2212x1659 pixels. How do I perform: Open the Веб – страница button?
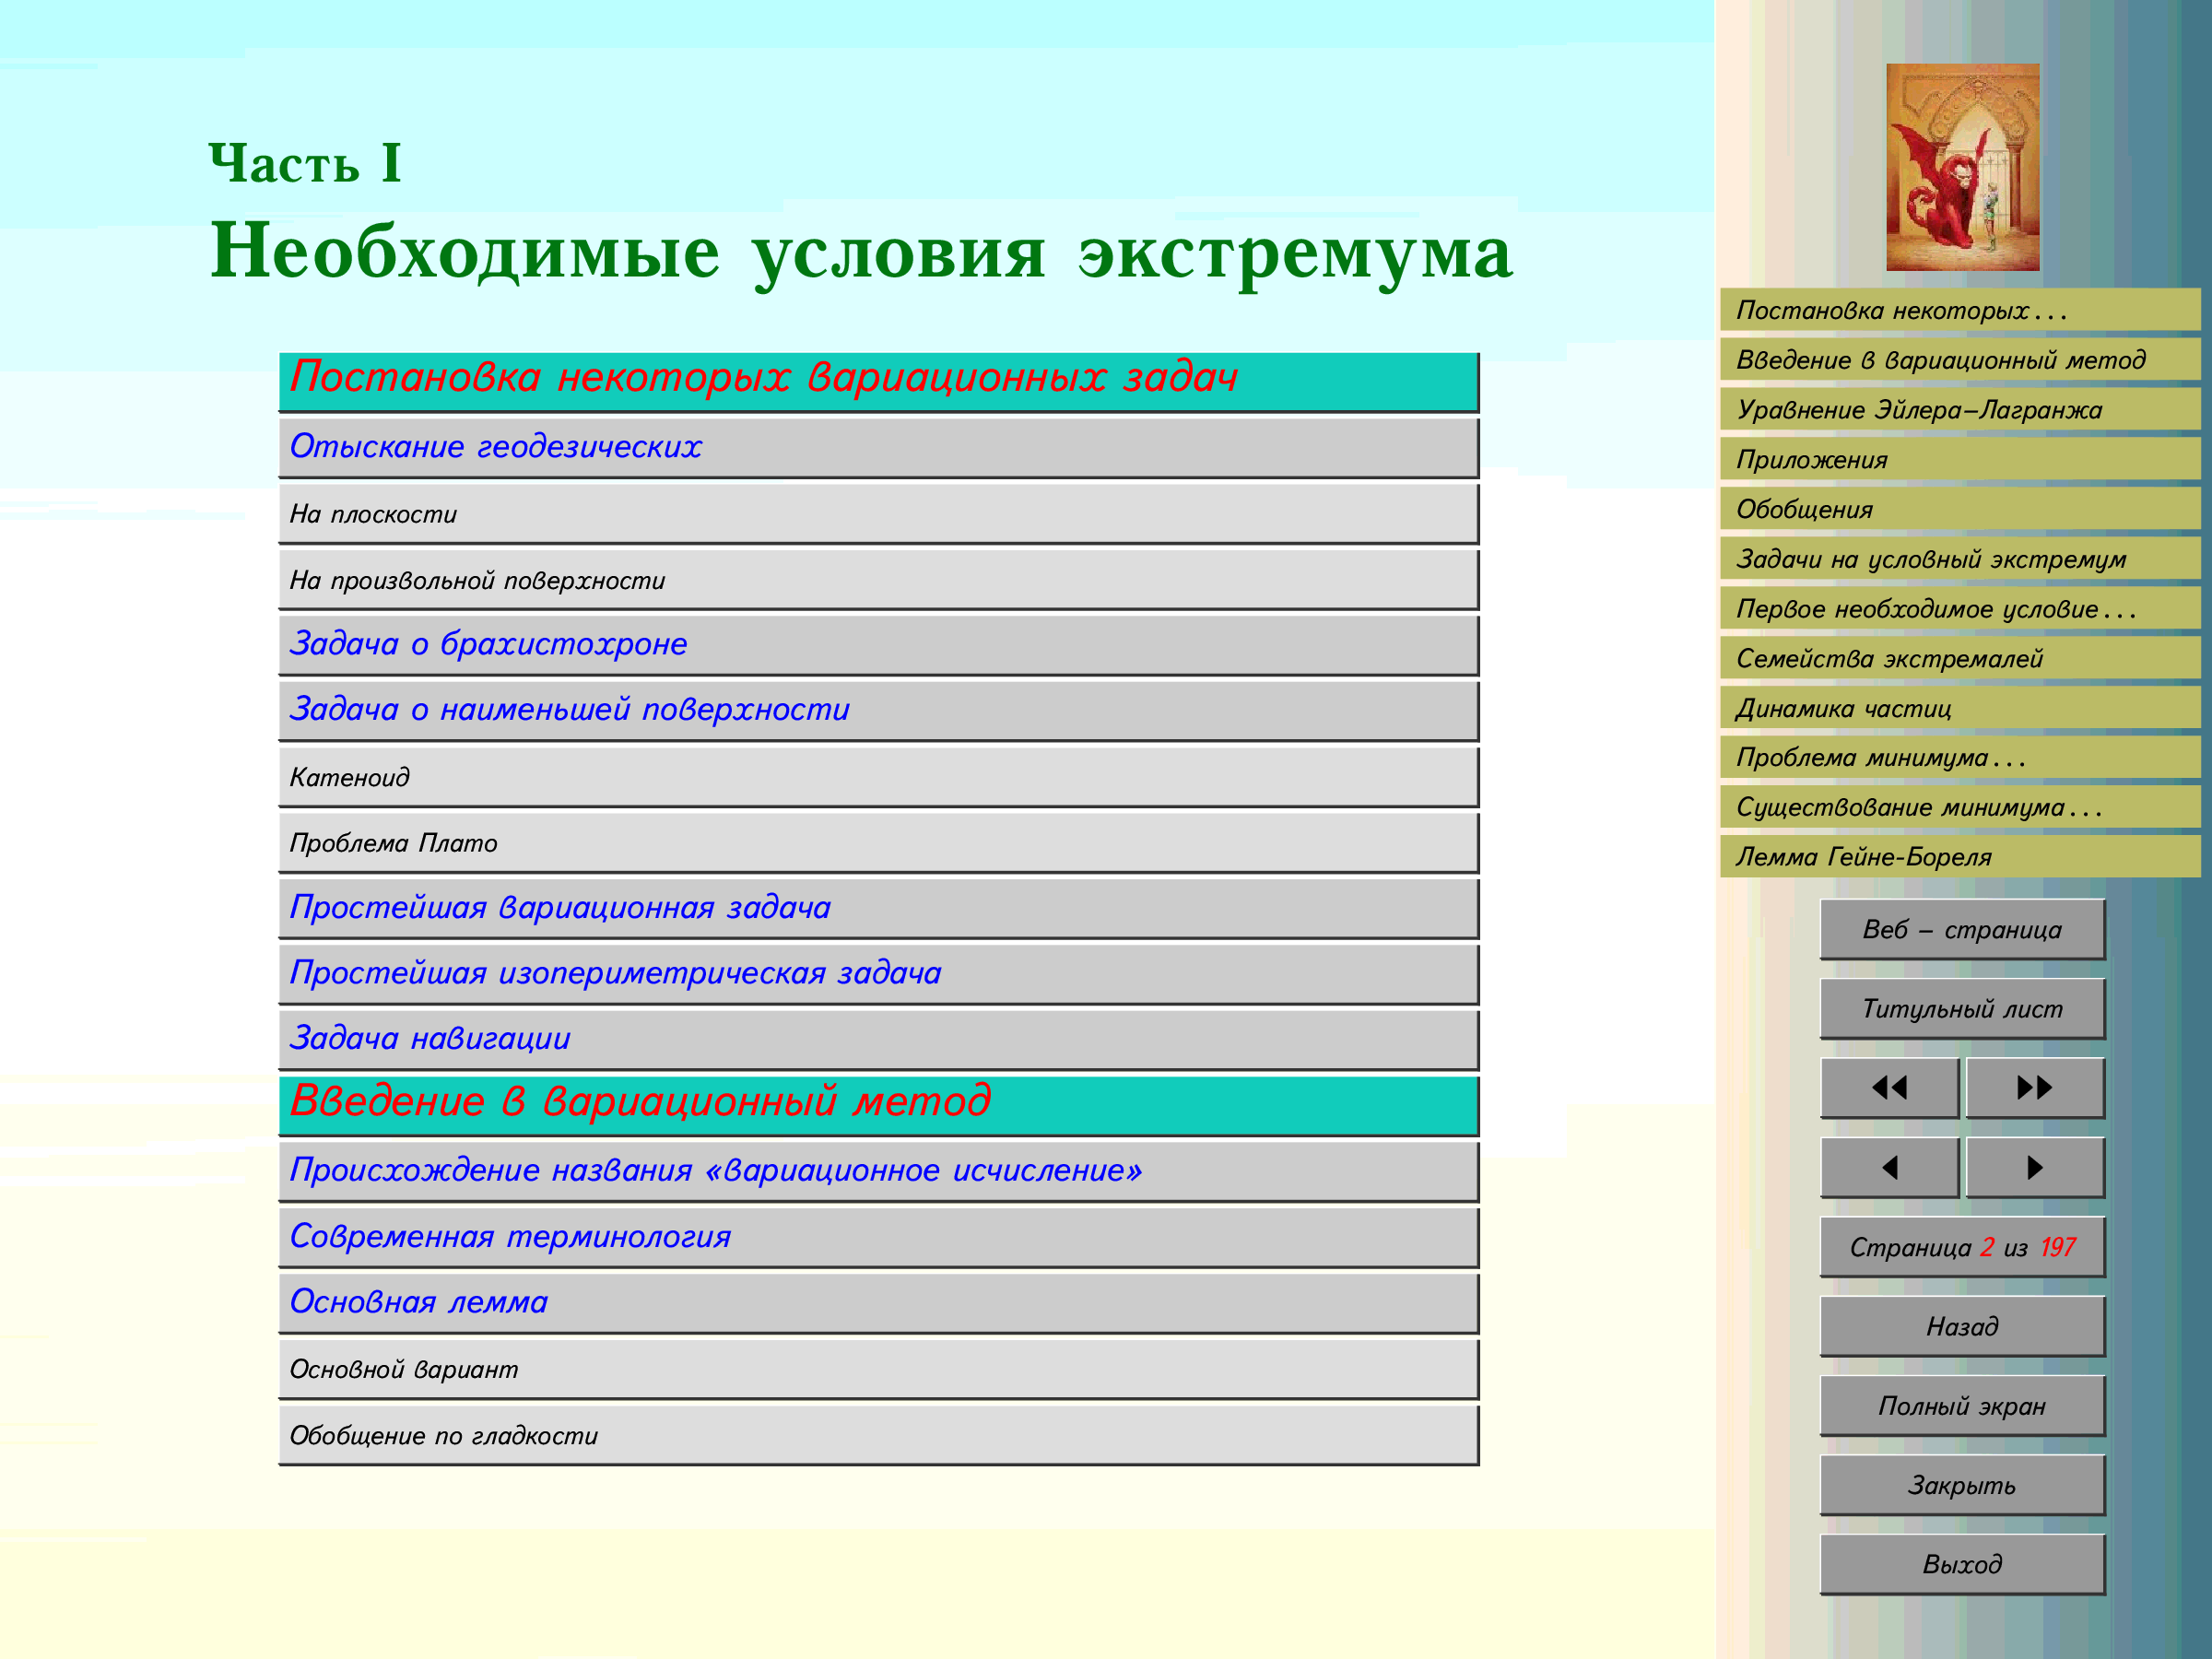click(x=1962, y=930)
